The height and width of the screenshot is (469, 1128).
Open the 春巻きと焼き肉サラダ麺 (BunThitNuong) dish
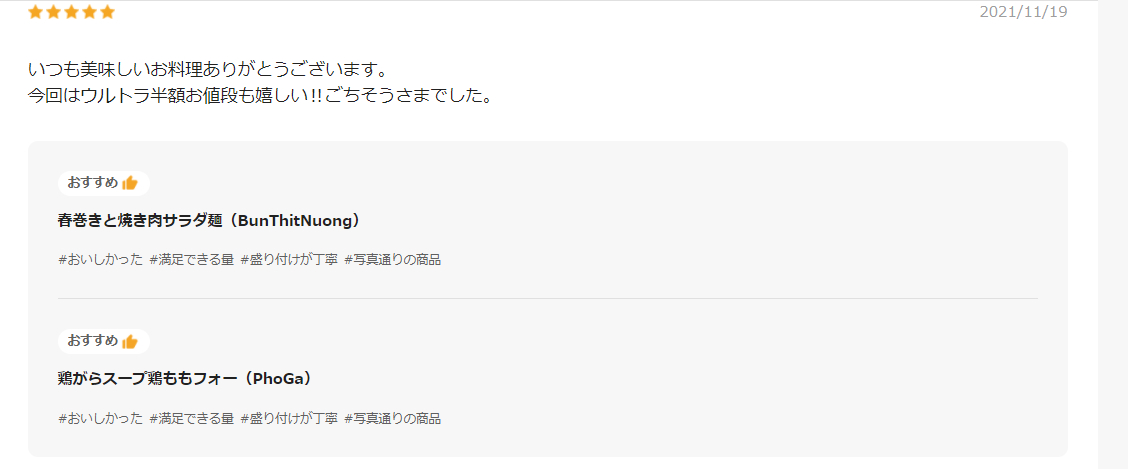pyautogui.click(x=209, y=221)
